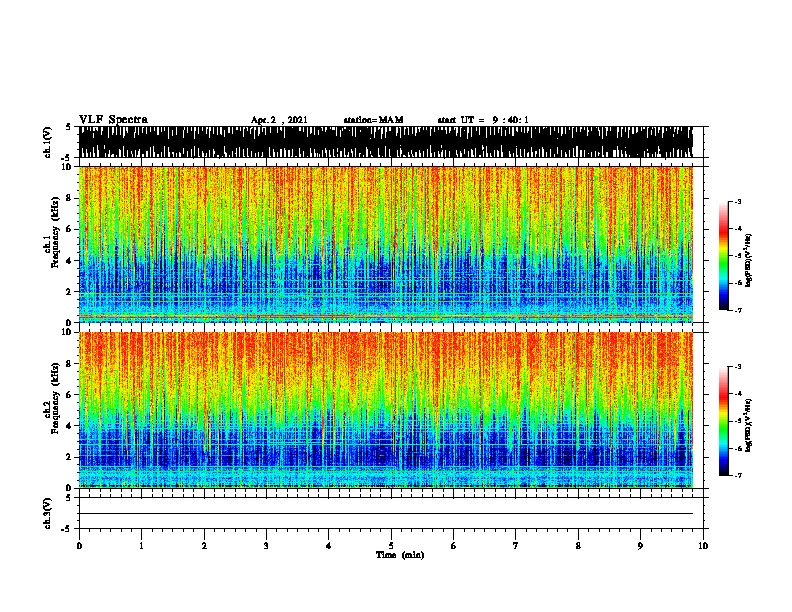
Task: Click the ch.2 color scale "log(PSD)" unit label
Action: coord(748,425)
